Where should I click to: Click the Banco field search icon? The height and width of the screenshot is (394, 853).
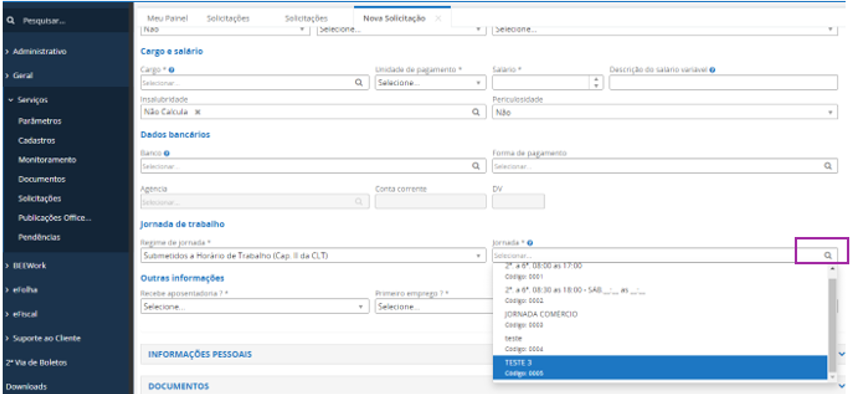coord(475,167)
